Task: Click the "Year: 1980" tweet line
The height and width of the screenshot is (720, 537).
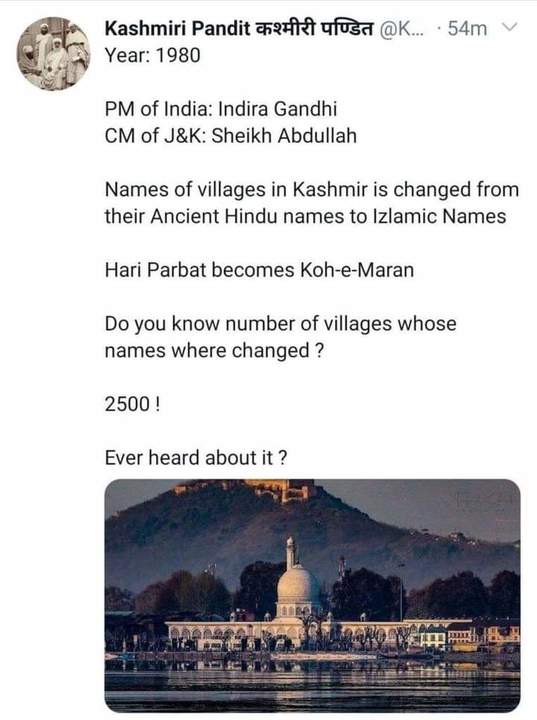Action: click(153, 56)
